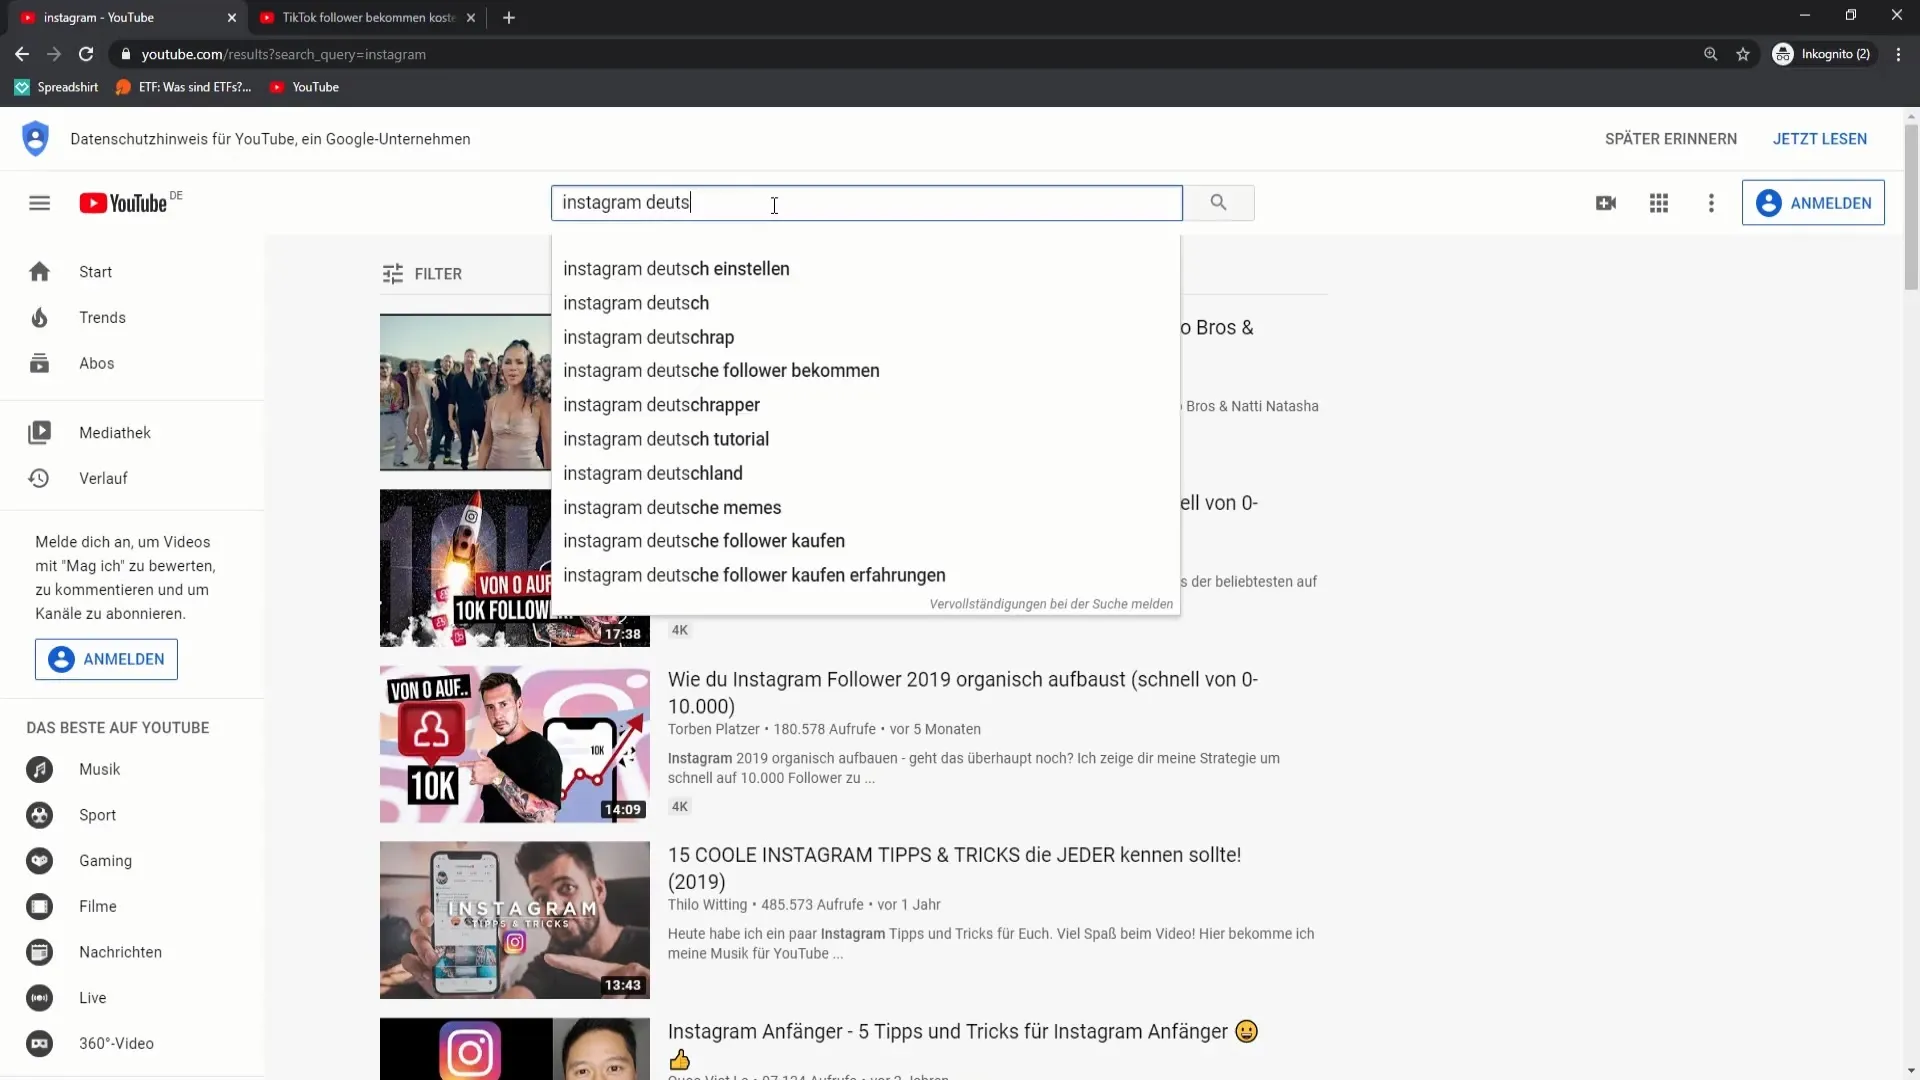Open the create video camera icon
The width and height of the screenshot is (1920, 1080).
pyautogui.click(x=1606, y=203)
